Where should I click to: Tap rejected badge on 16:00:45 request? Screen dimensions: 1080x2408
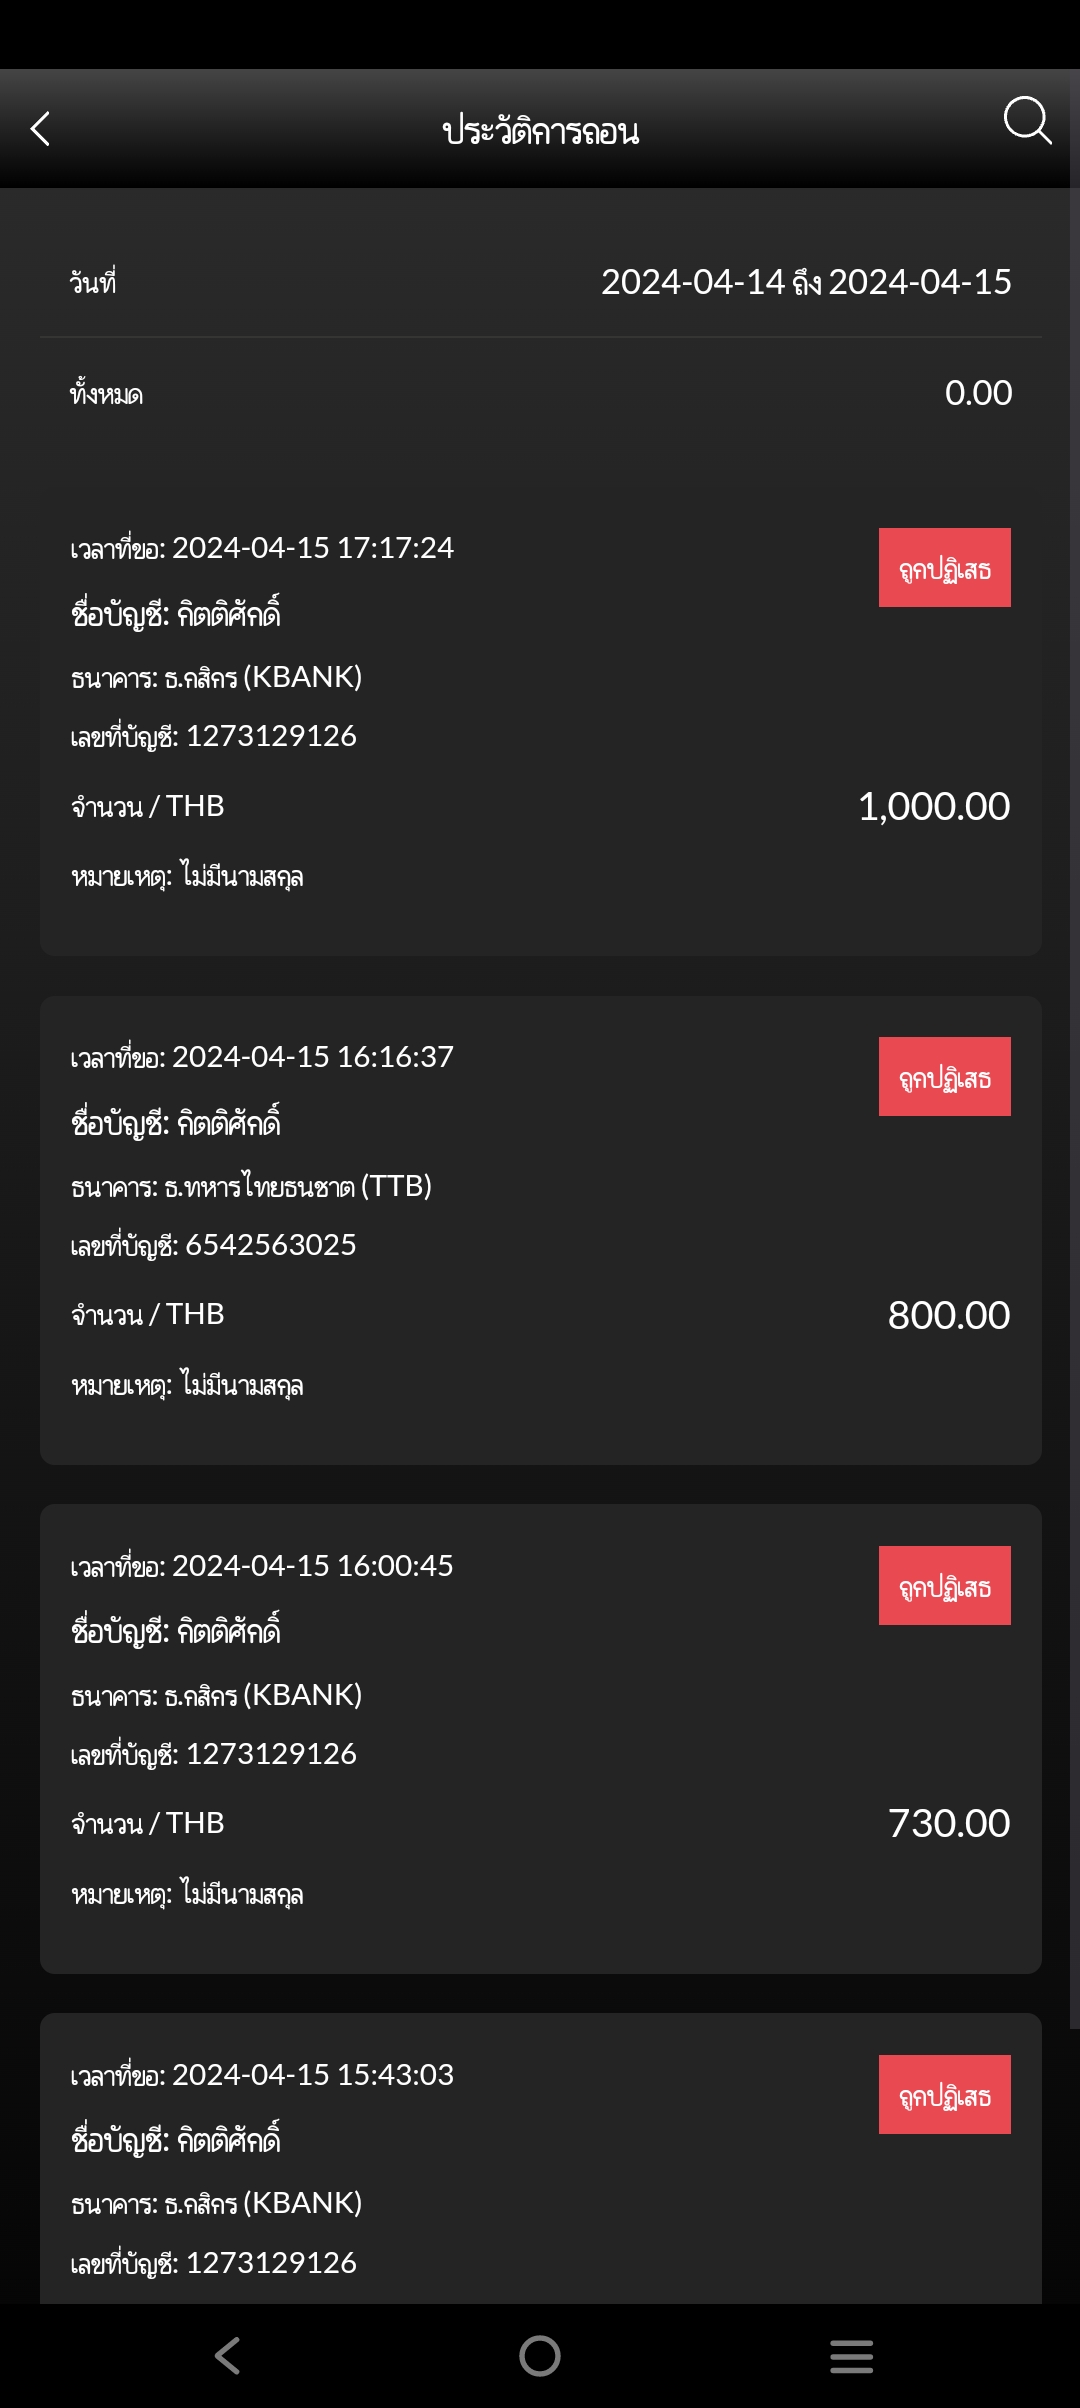pyautogui.click(x=944, y=1586)
